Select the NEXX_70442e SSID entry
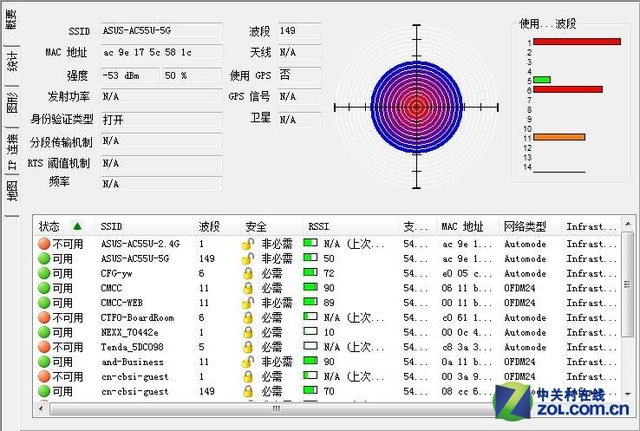The width and height of the screenshot is (640, 431). 130,332
